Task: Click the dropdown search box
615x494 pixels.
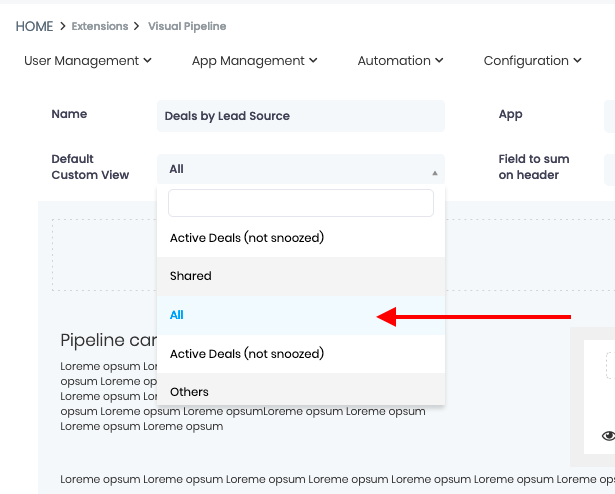Action: click(301, 203)
